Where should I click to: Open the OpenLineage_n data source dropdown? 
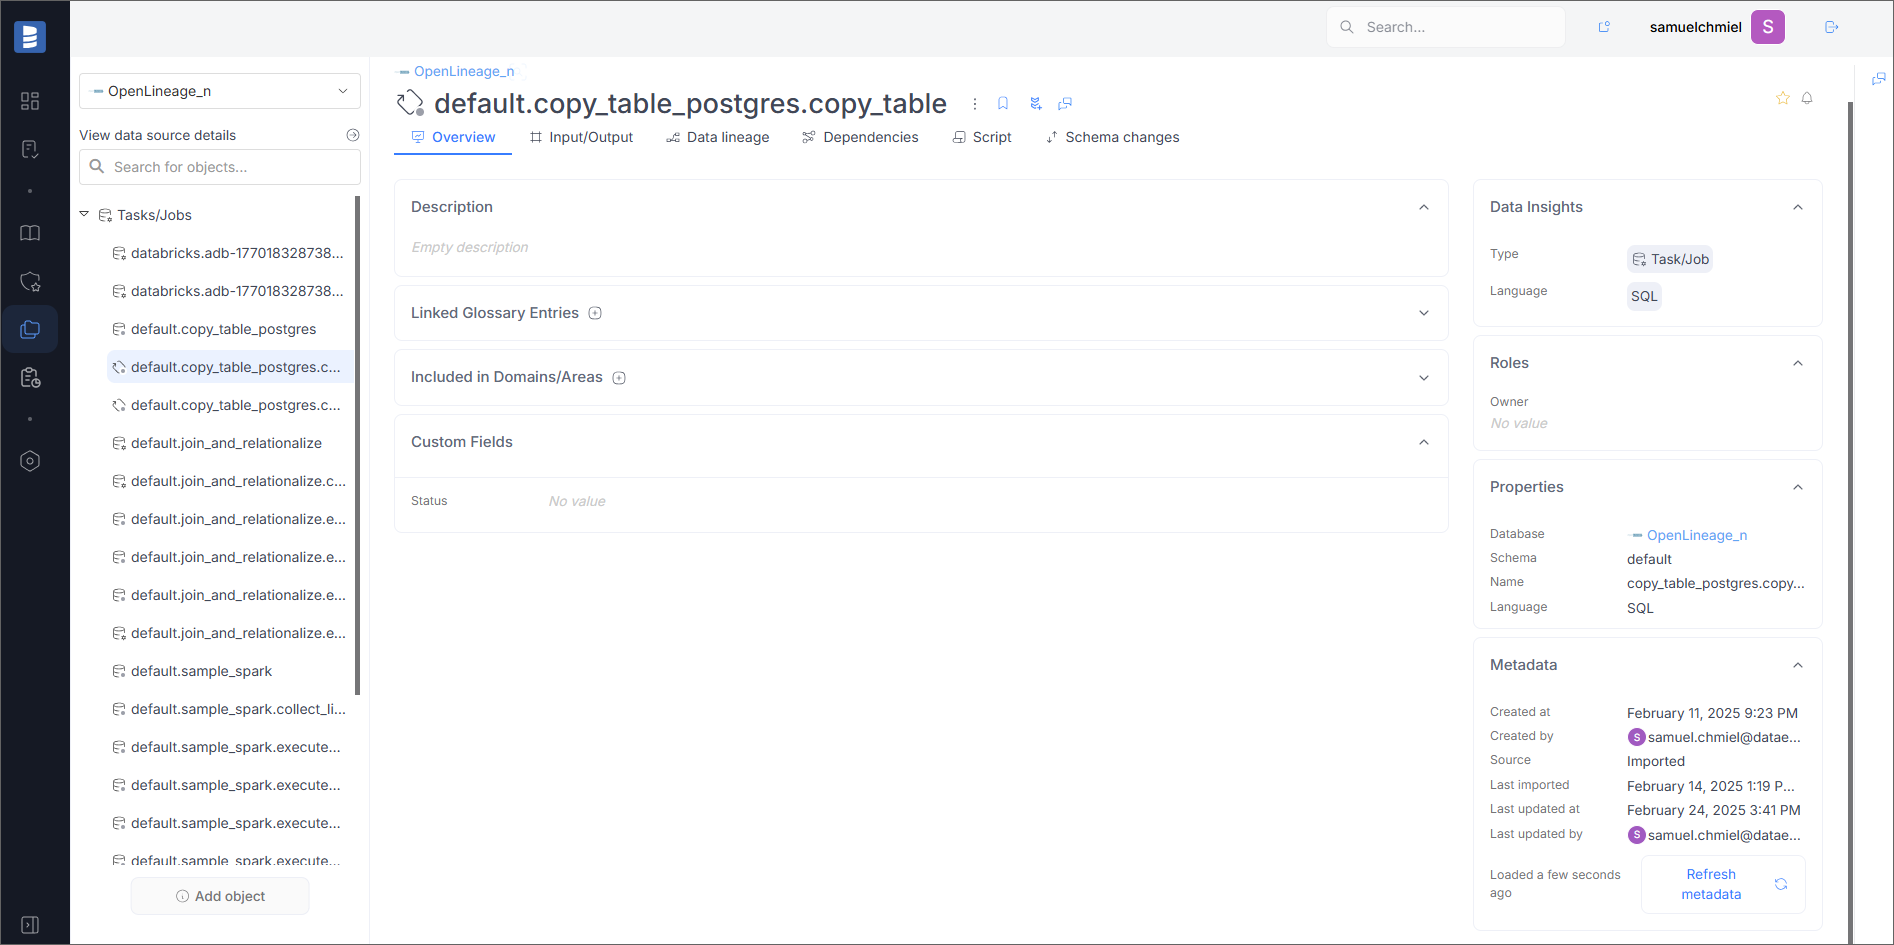220,91
